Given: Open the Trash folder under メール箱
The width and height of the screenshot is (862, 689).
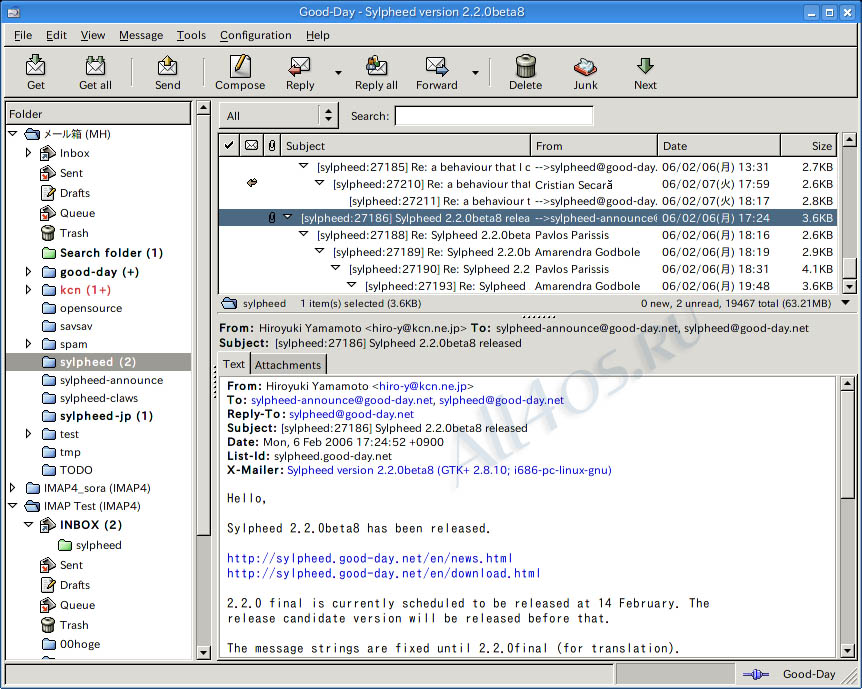Looking at the screenshot, I should pos(74,233).
